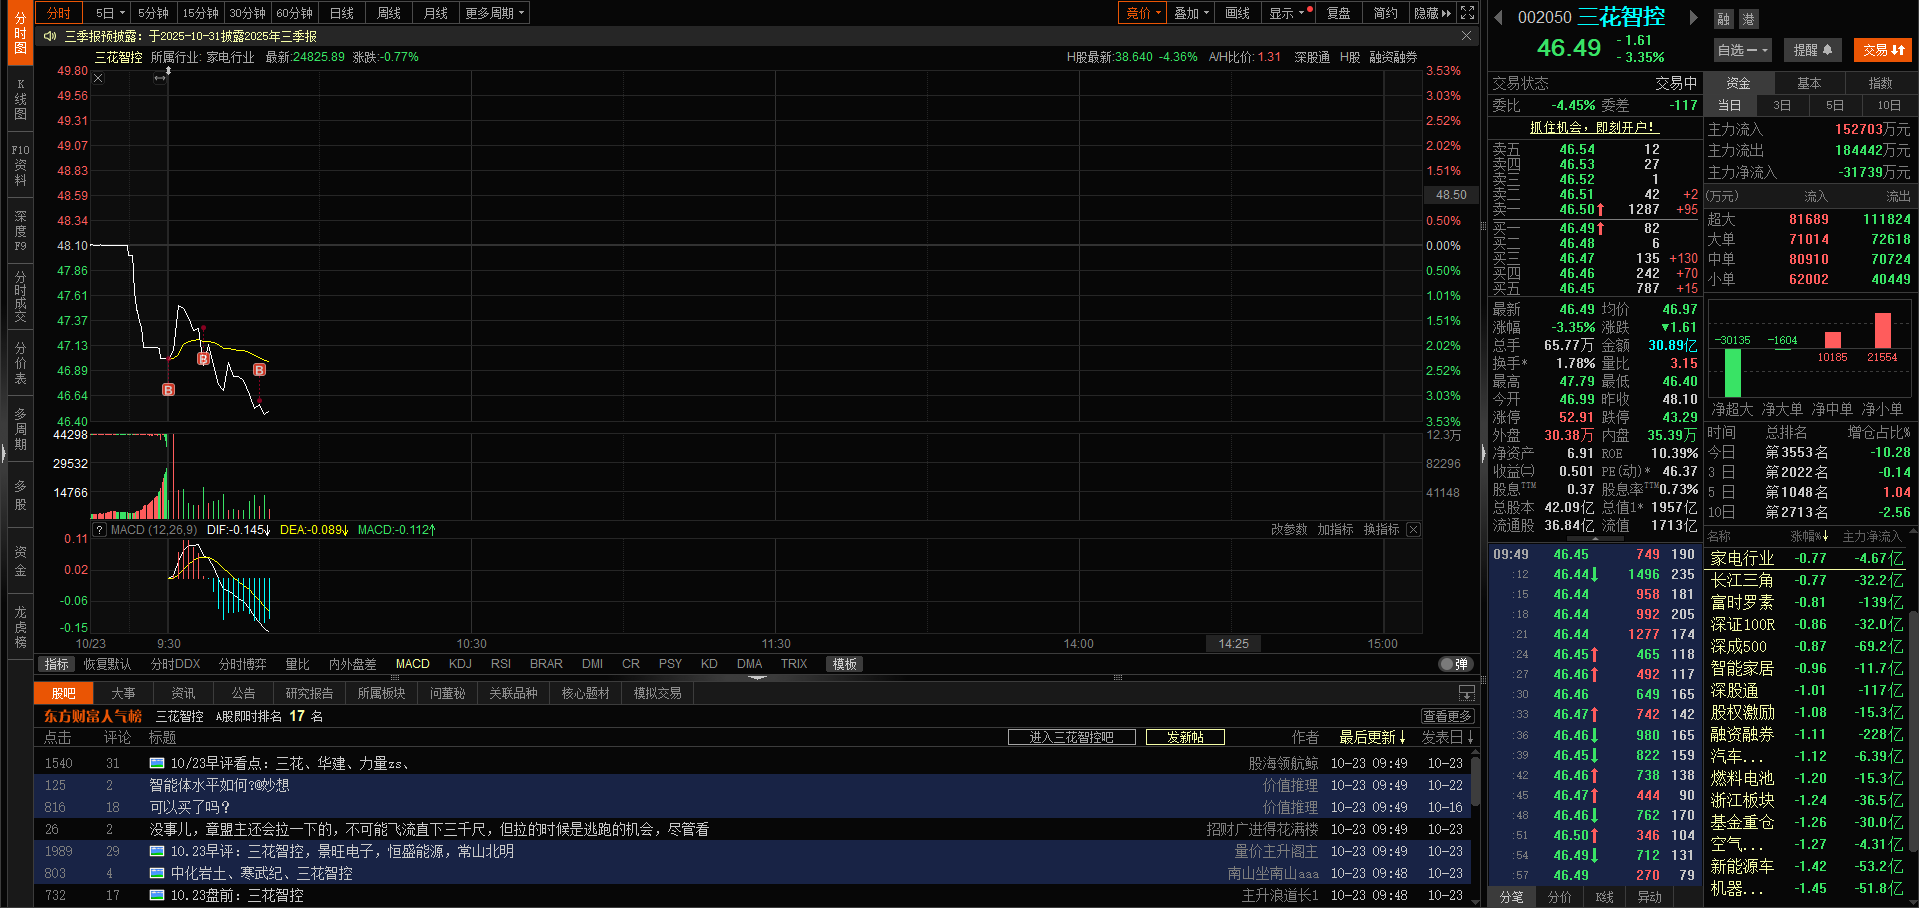Open F10资料 in left sidebar
The width and height of the screenshot is (1919, 908).
20,165
